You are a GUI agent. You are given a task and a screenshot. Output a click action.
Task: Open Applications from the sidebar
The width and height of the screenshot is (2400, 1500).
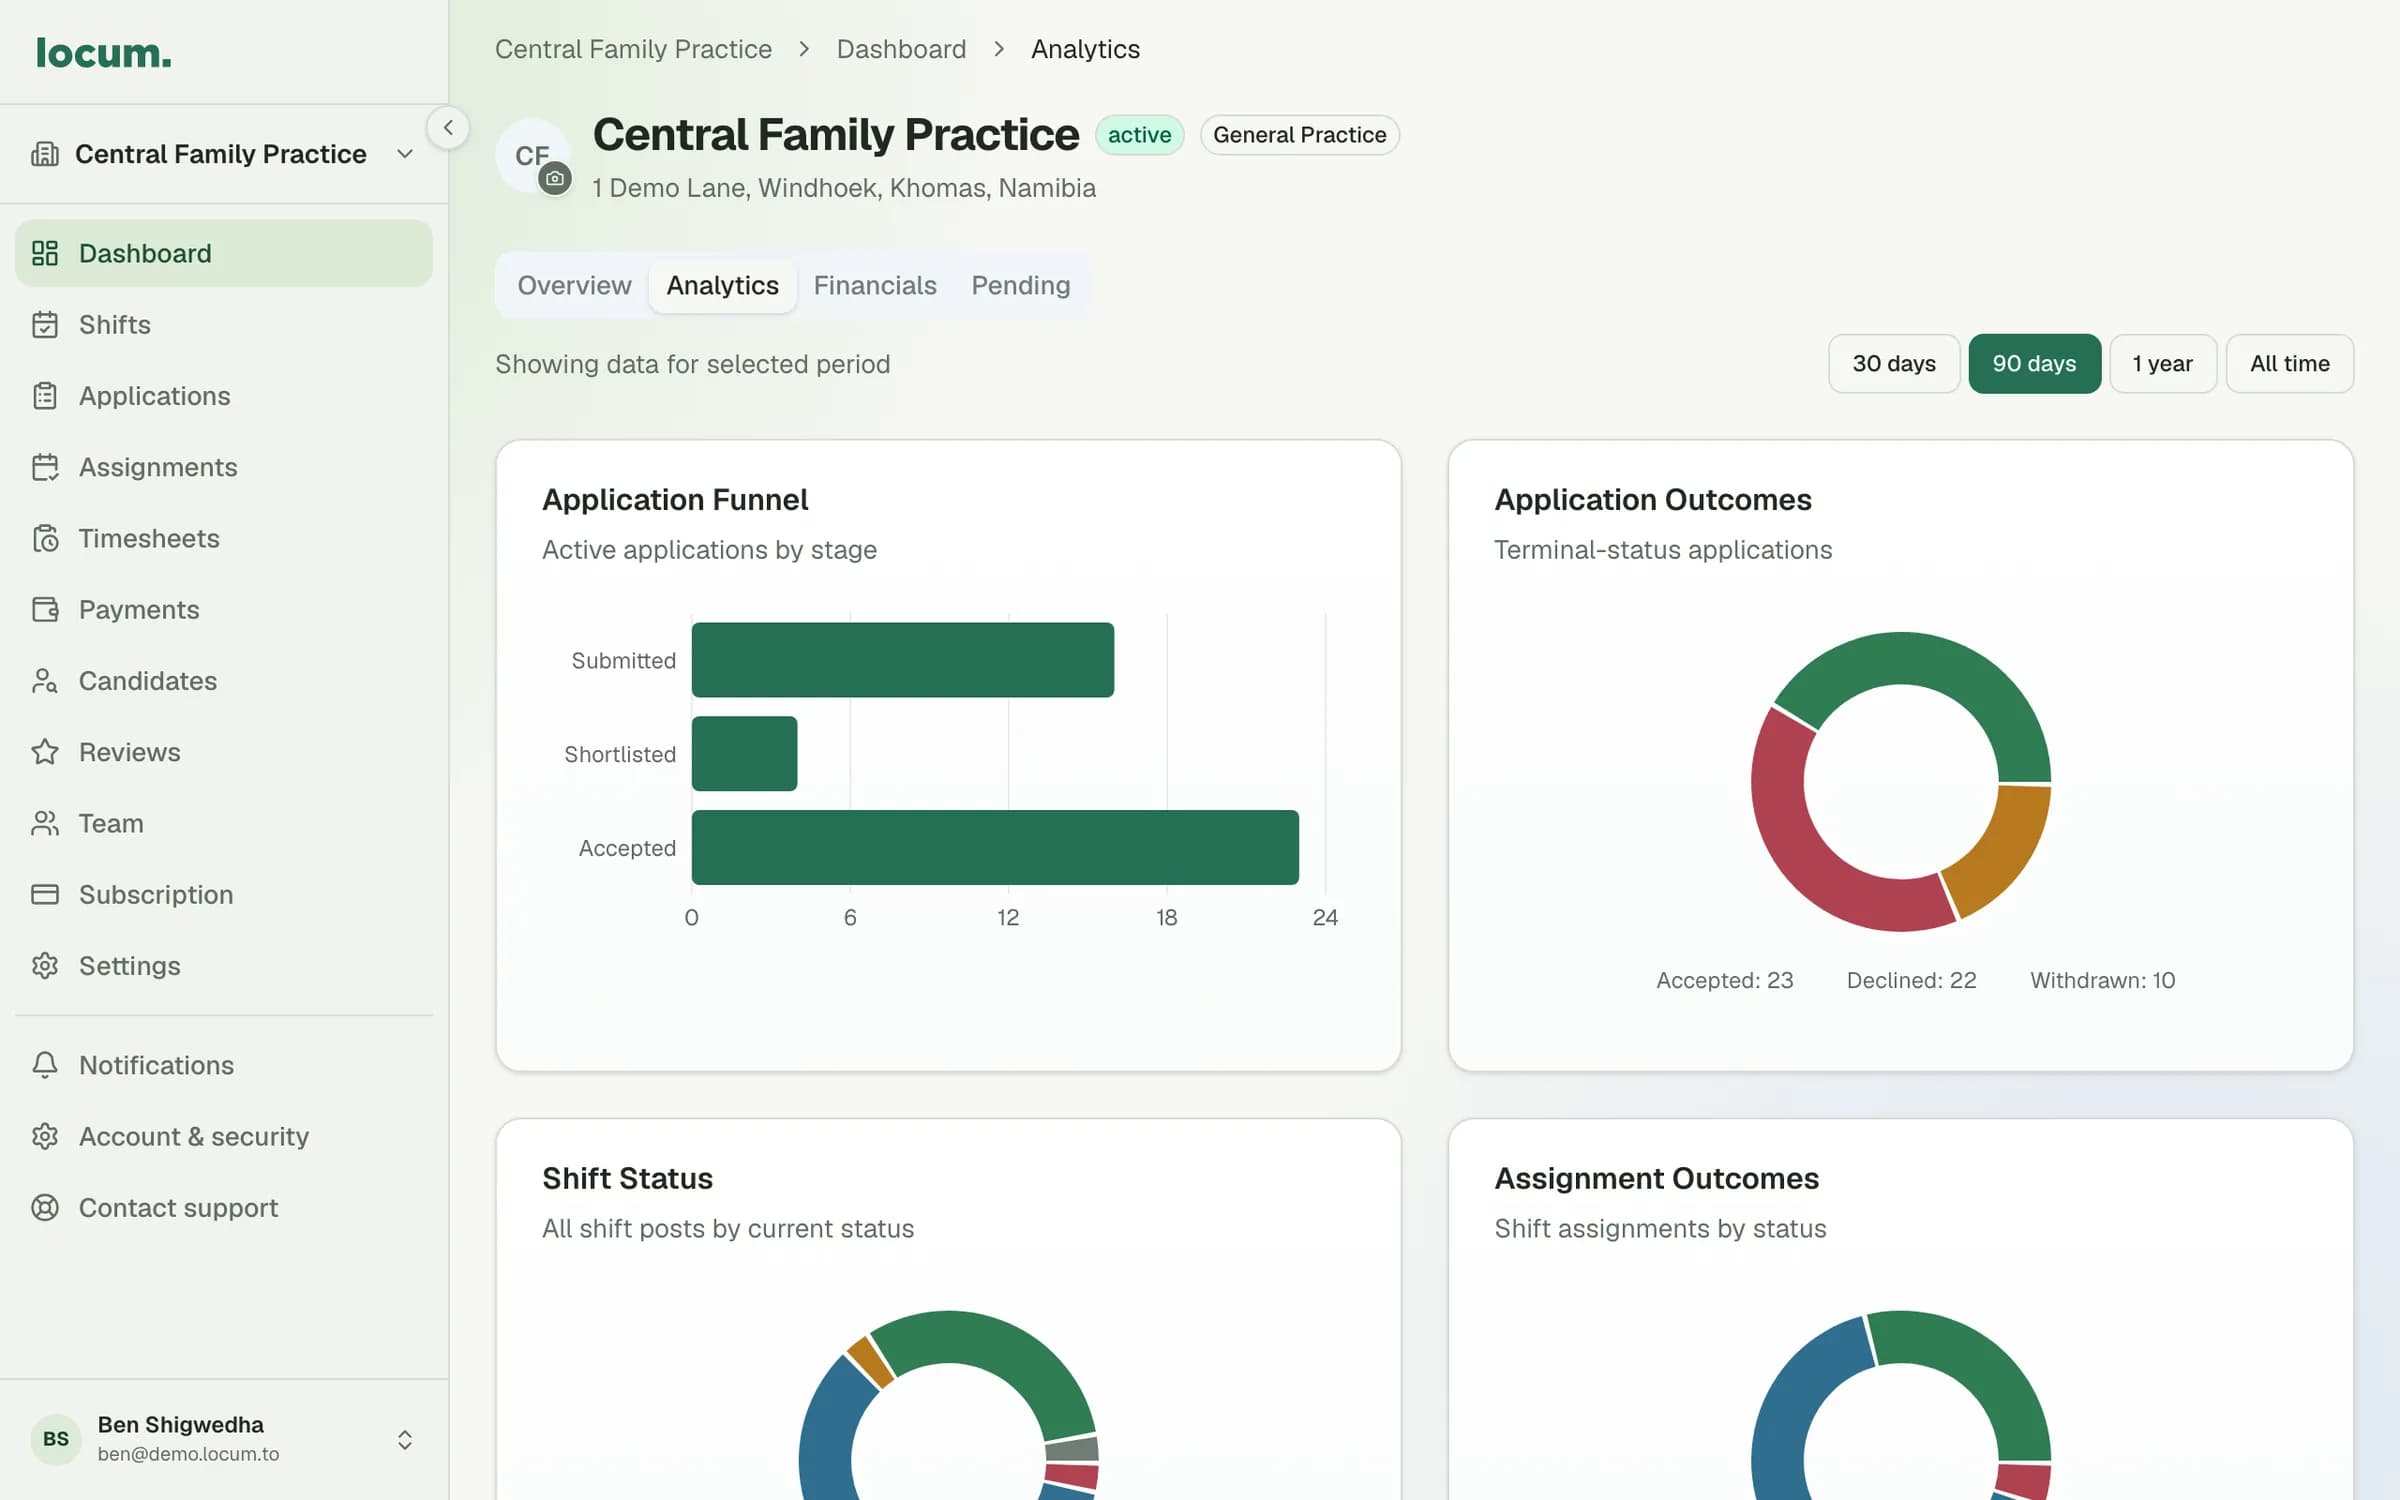224,396
